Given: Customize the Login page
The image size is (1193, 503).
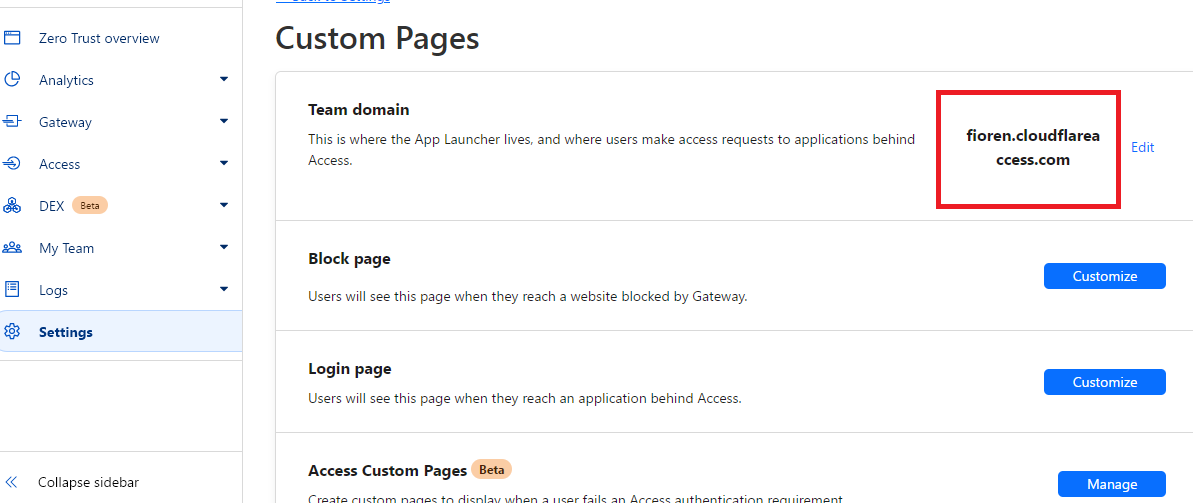Looking at the screenshot, I should coord(1105,382).
